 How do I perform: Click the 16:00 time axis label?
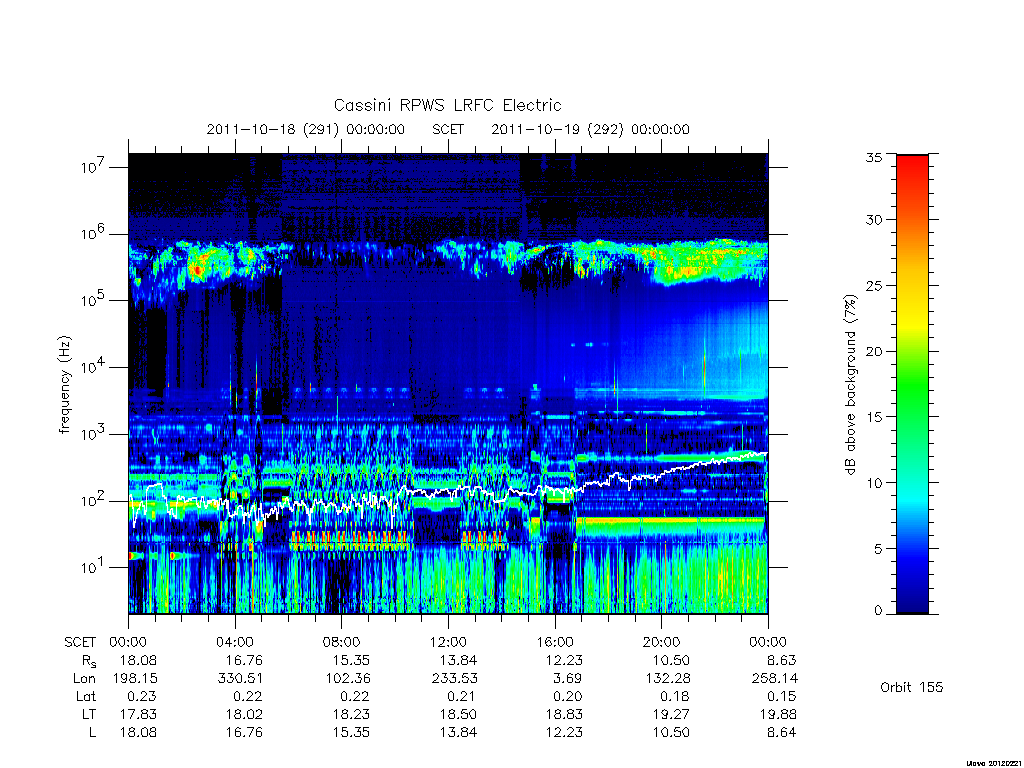[555, 642]
